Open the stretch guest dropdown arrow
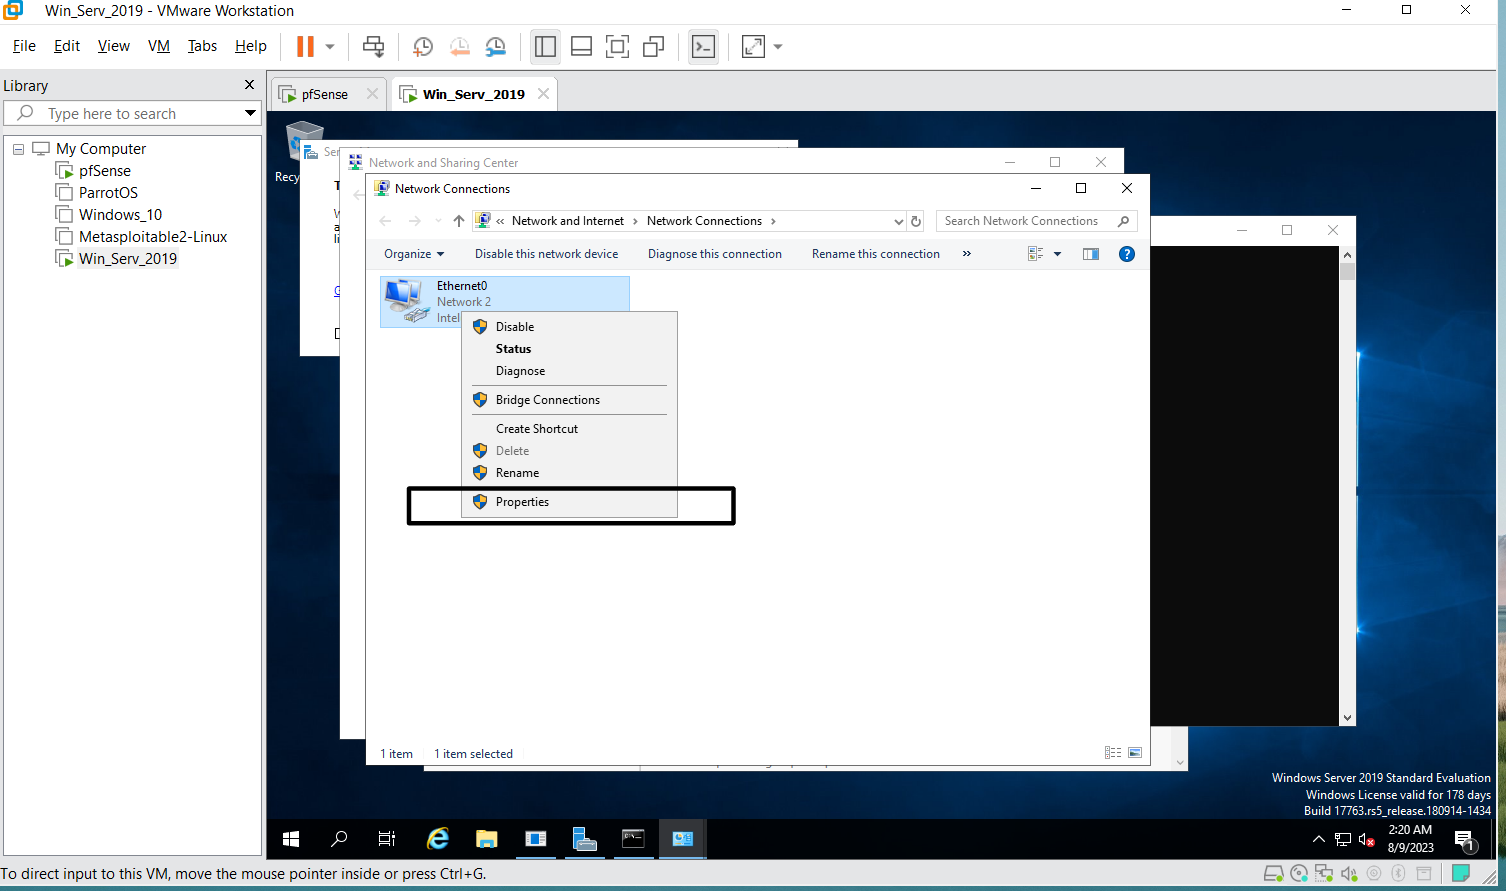Image resolution: width=1506 pixels, height=891 pixels. [778, 46]
